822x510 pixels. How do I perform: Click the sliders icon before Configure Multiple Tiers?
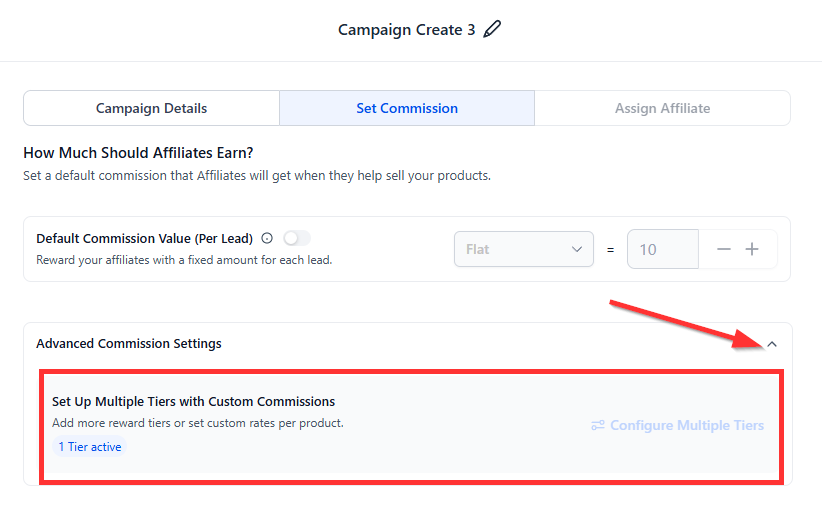click(598, 425)
